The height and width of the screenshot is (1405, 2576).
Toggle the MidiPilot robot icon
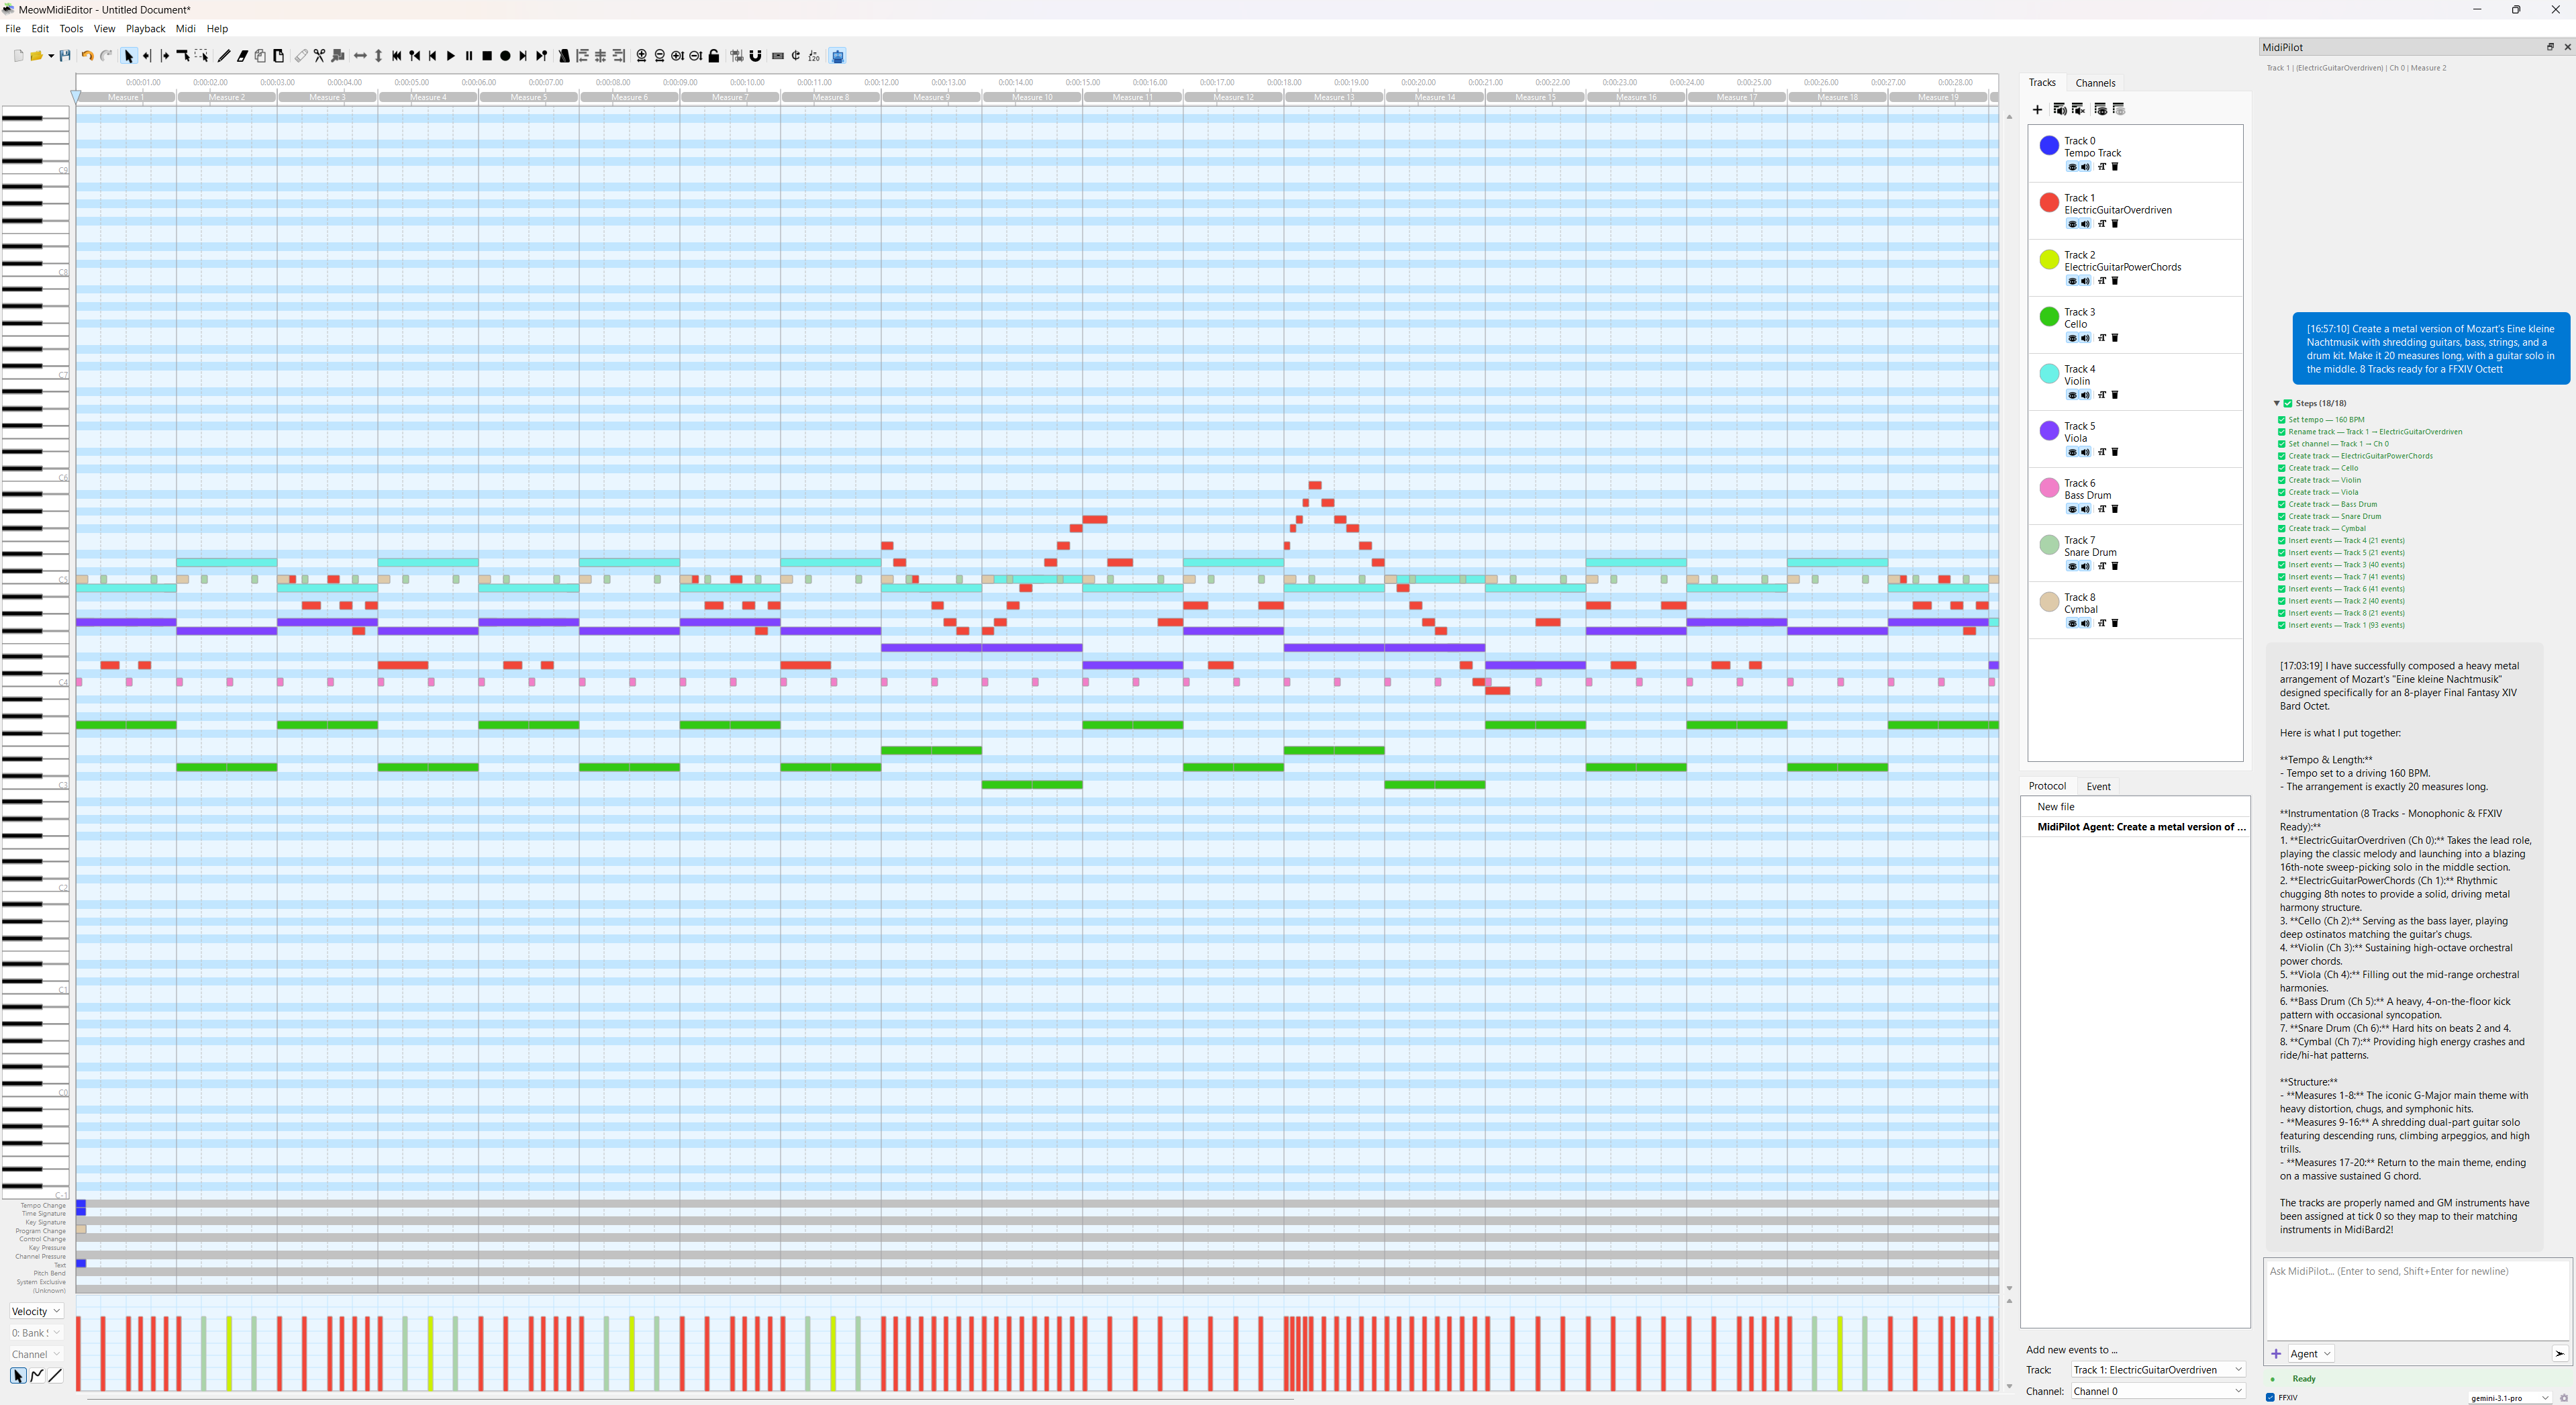coord(838,56)
